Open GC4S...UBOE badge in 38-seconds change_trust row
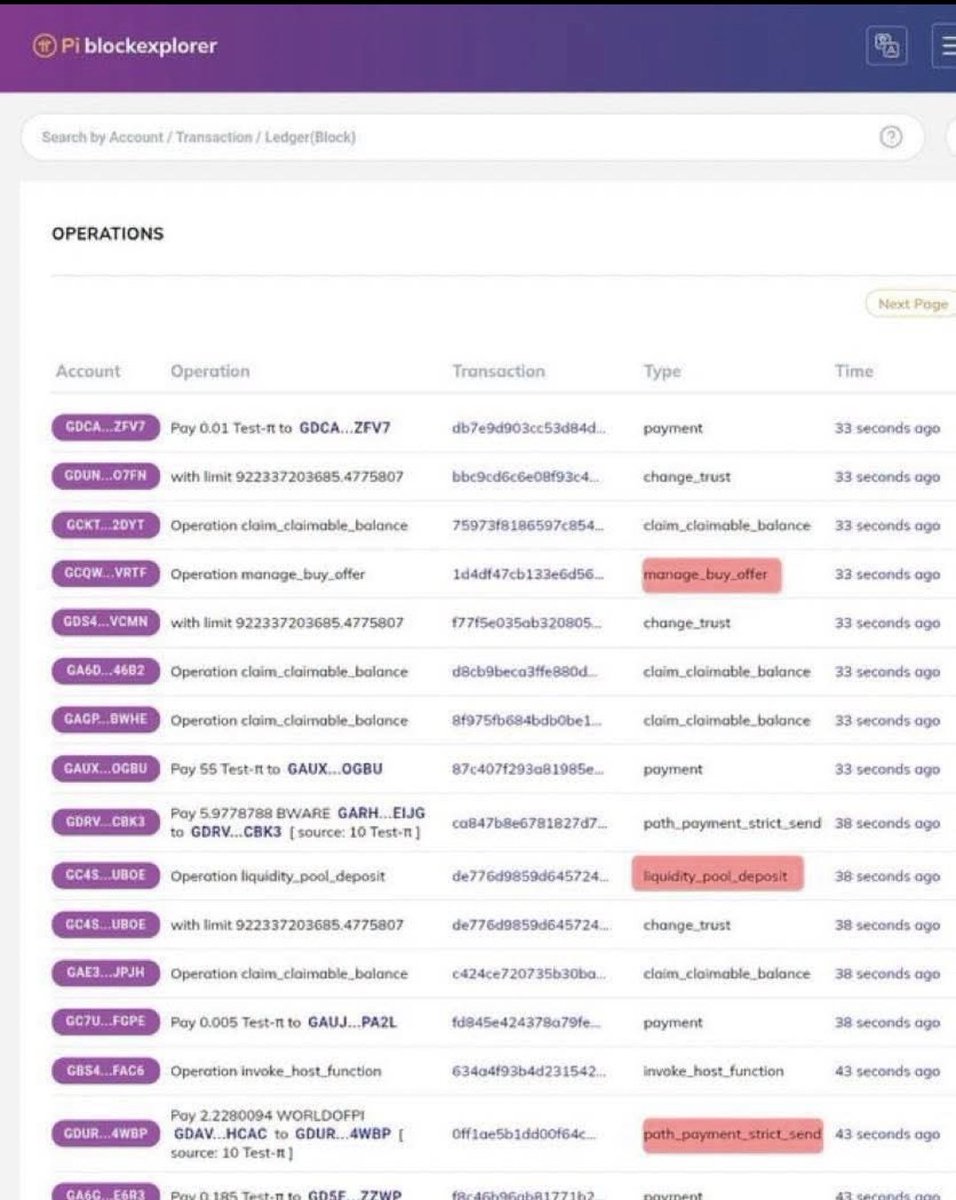 pos(105,925)
